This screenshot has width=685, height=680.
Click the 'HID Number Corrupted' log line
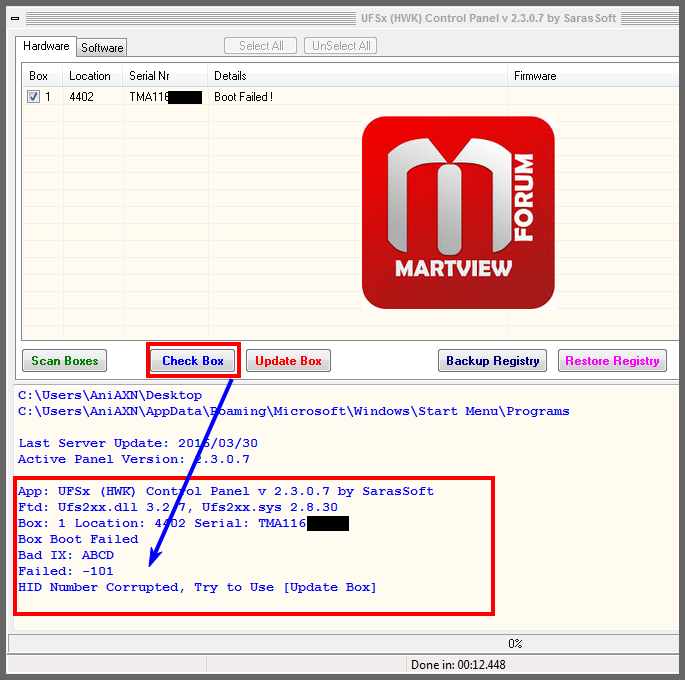point(197,587)
